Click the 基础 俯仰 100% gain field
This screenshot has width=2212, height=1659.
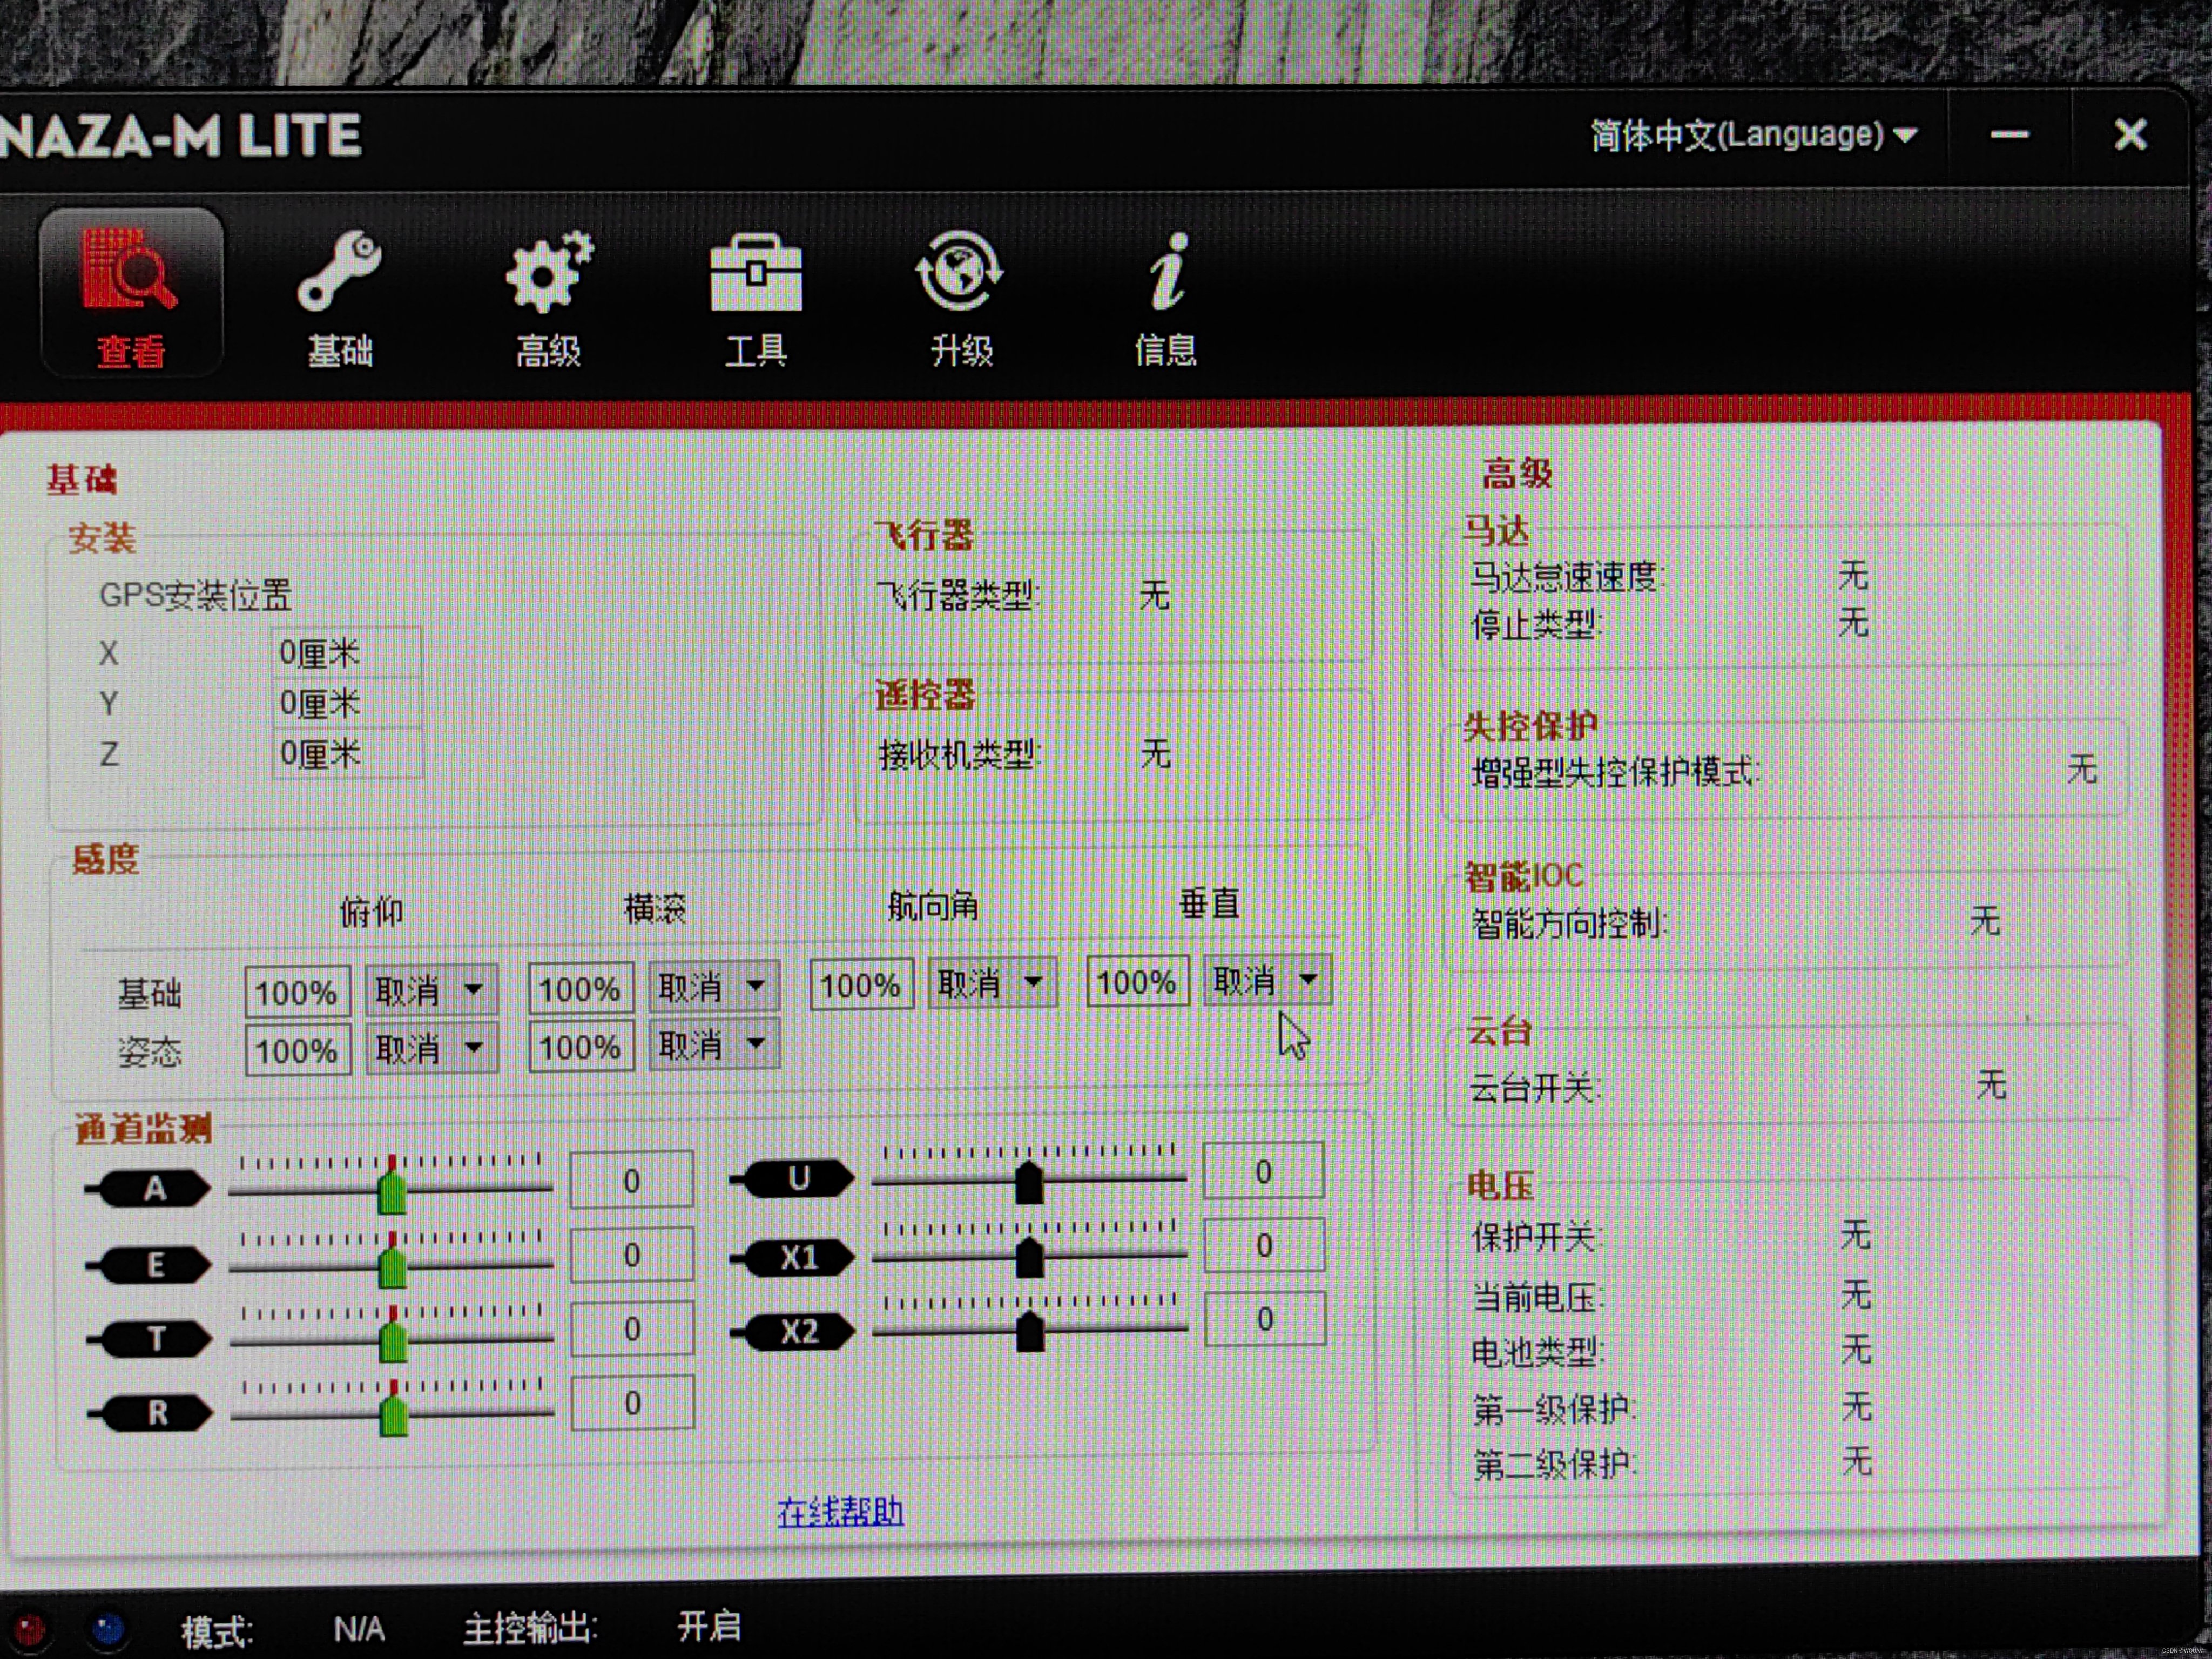tap(297, 993)
